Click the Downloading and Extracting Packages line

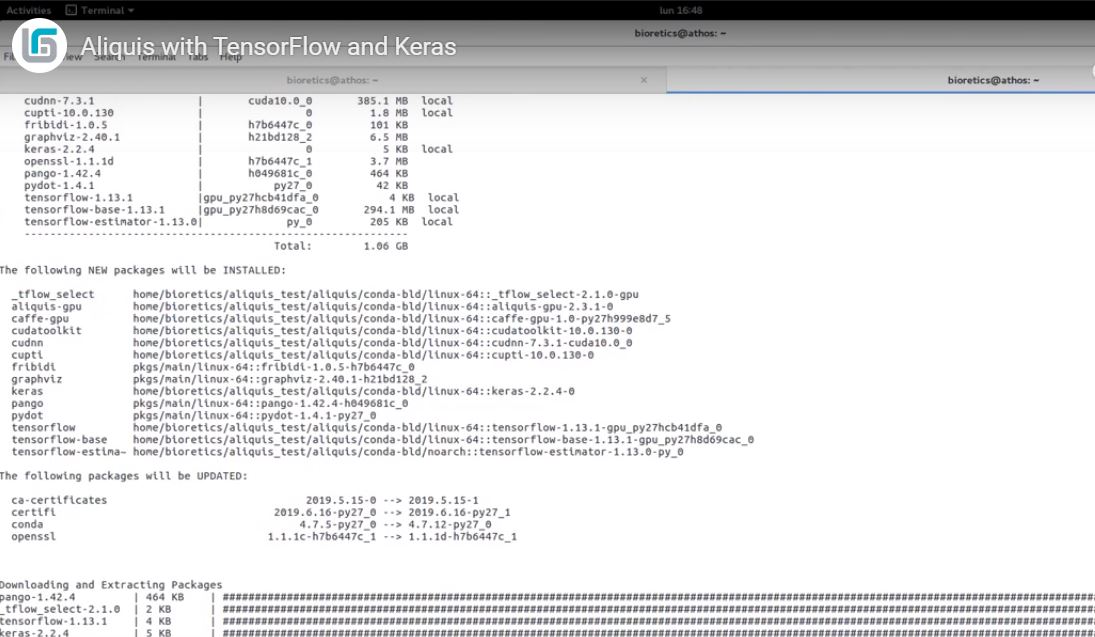pyautogui.click(x=111, y=585)
